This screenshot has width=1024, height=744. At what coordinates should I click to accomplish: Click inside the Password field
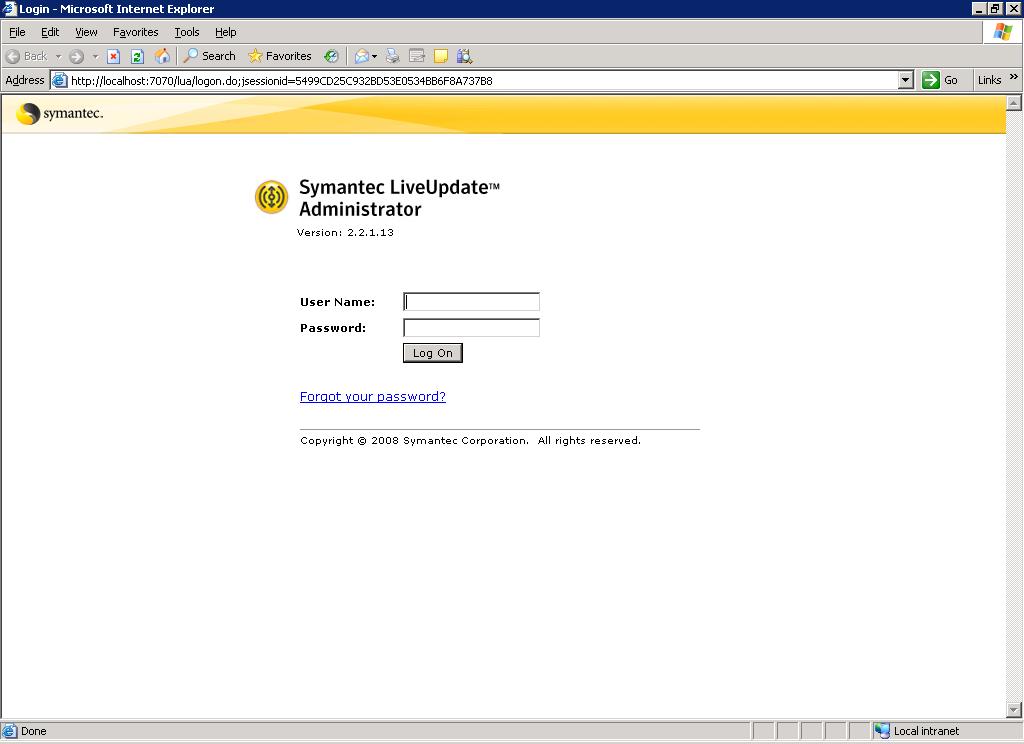pyautogui.click(x=470, y=327)
